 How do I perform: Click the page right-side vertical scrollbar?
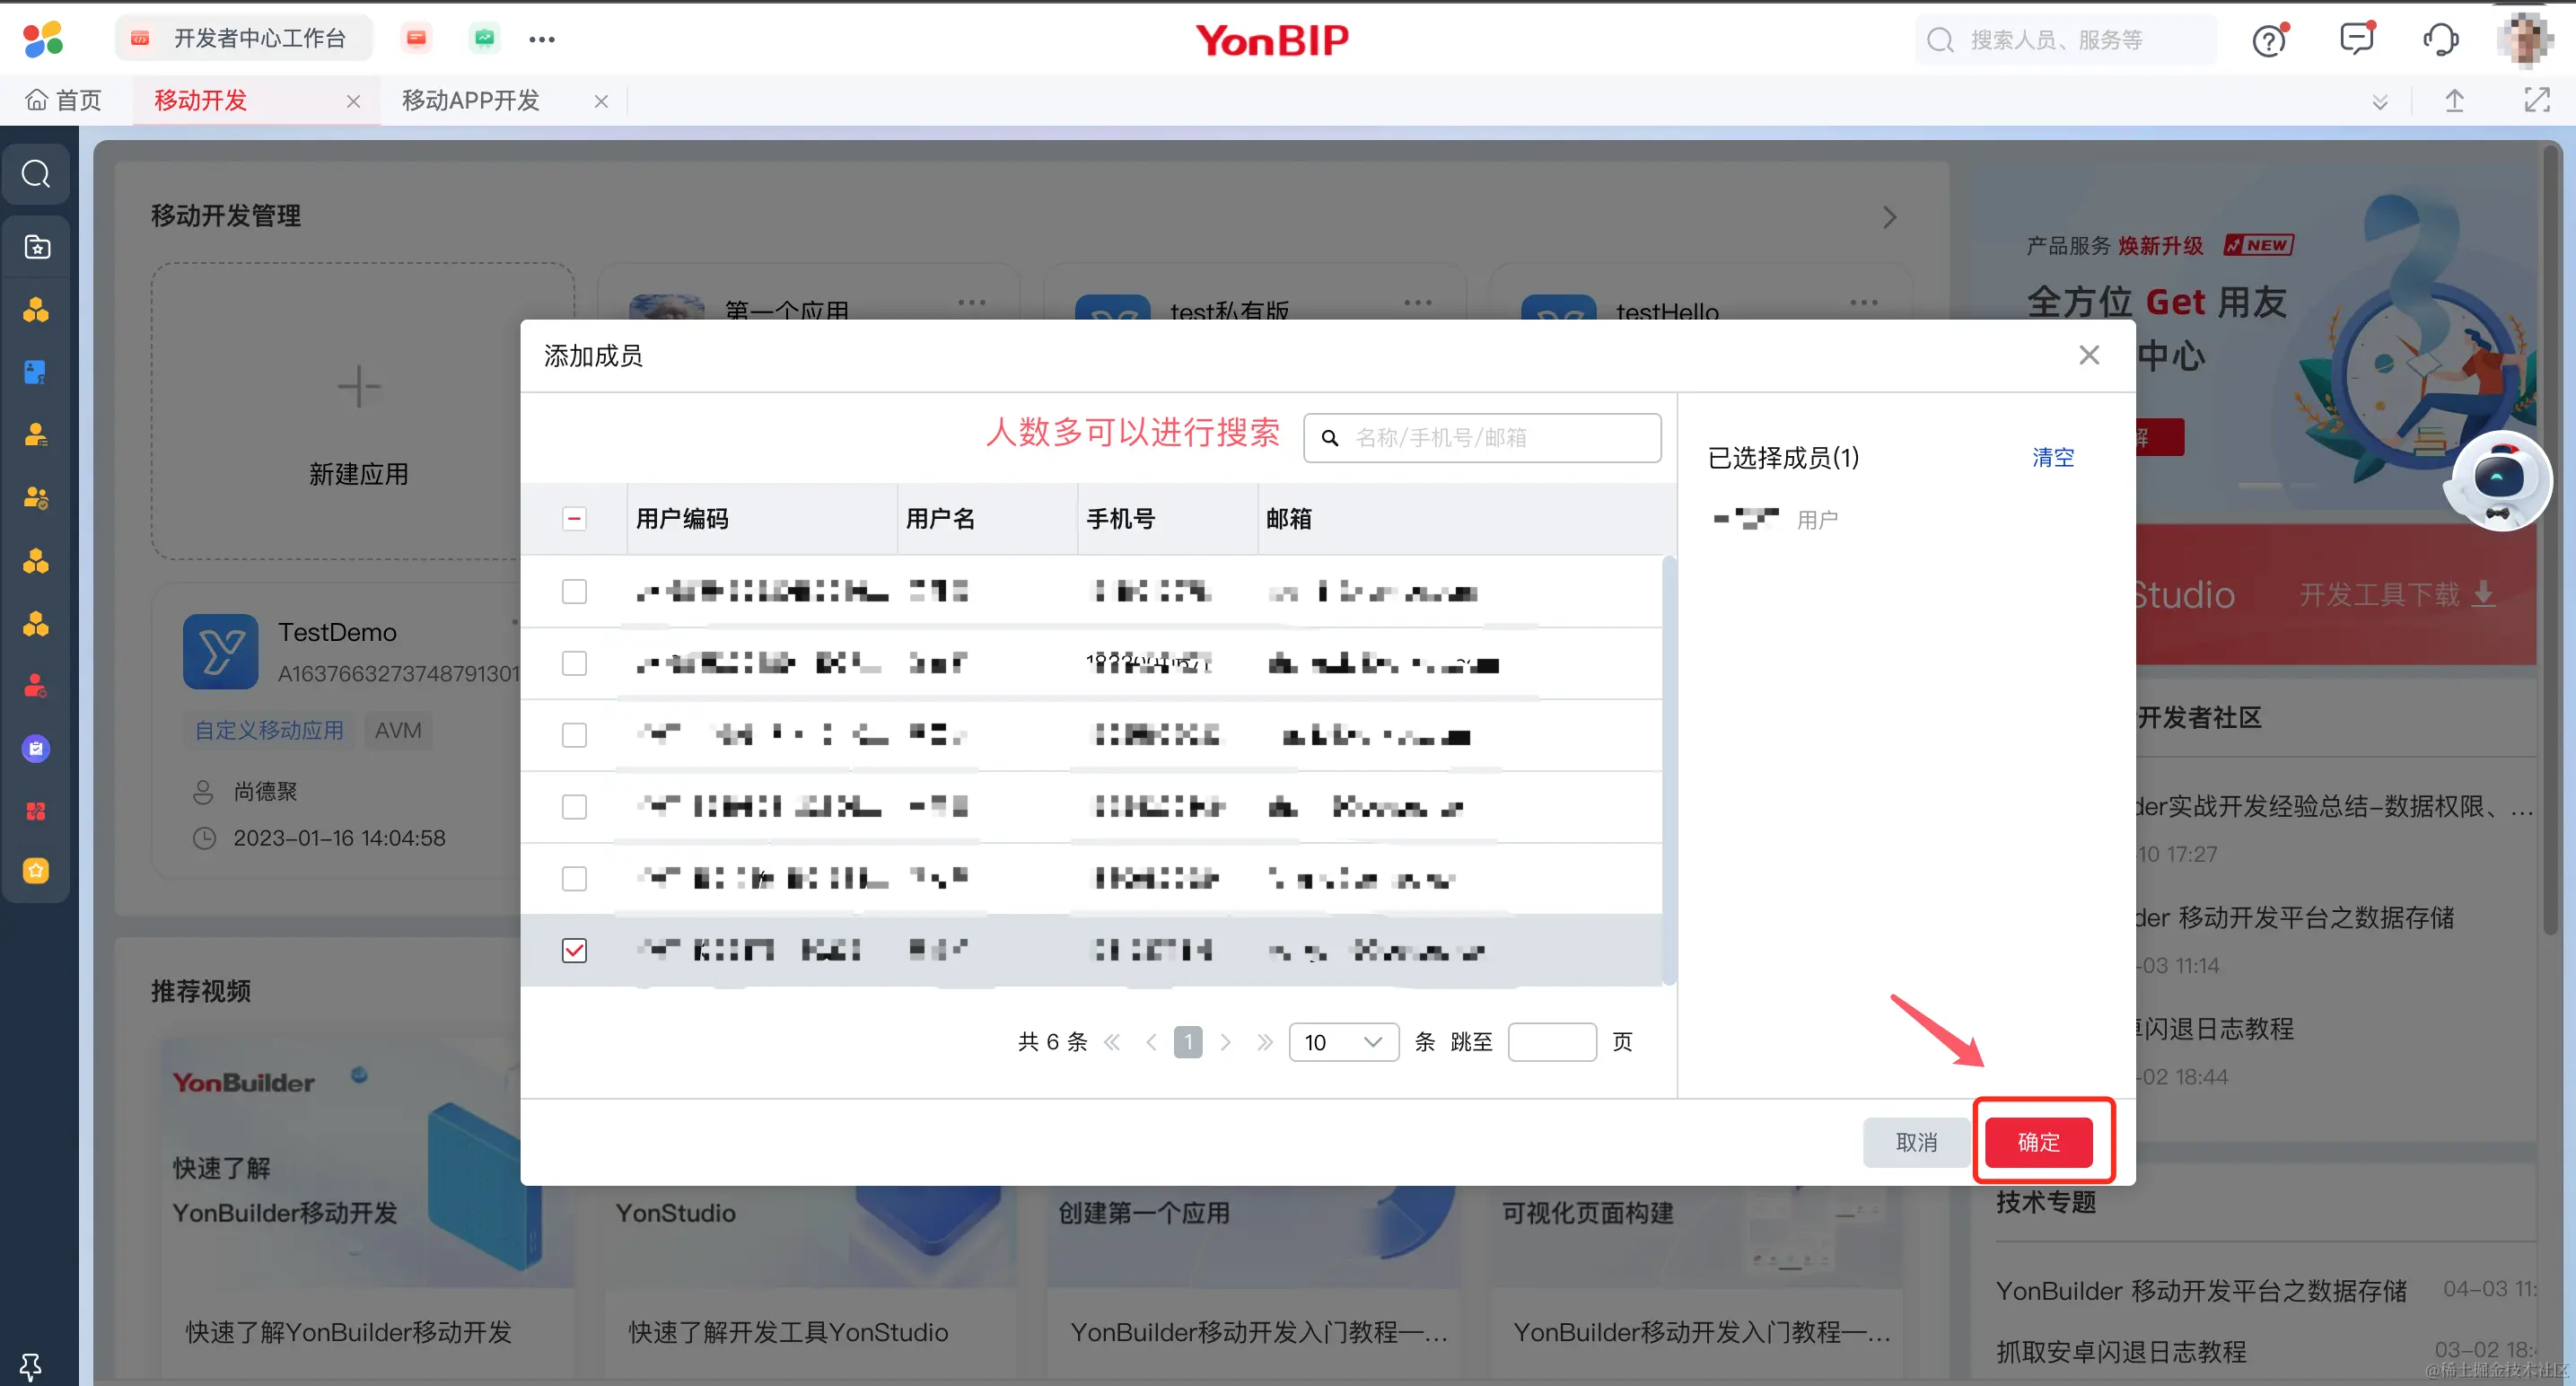(x=2550, y=540)
